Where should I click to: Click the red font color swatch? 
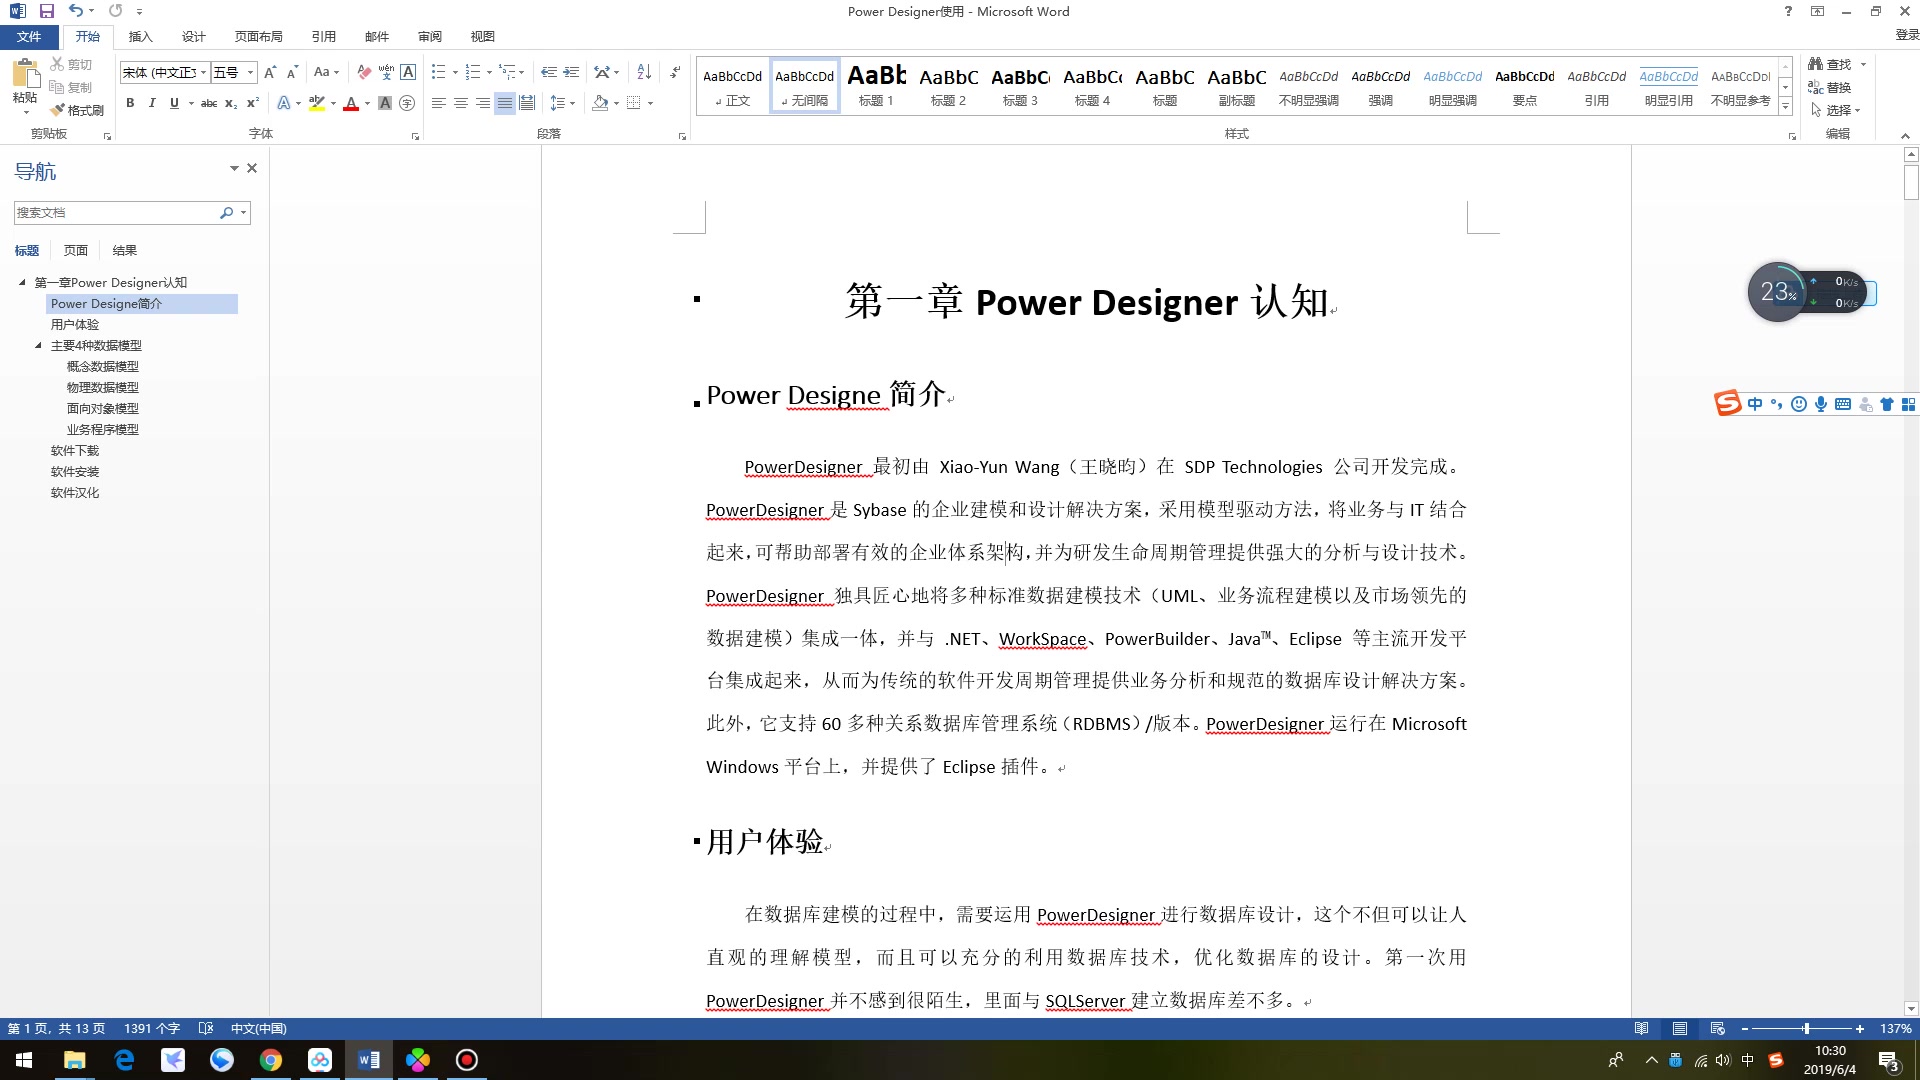(351, 103)
